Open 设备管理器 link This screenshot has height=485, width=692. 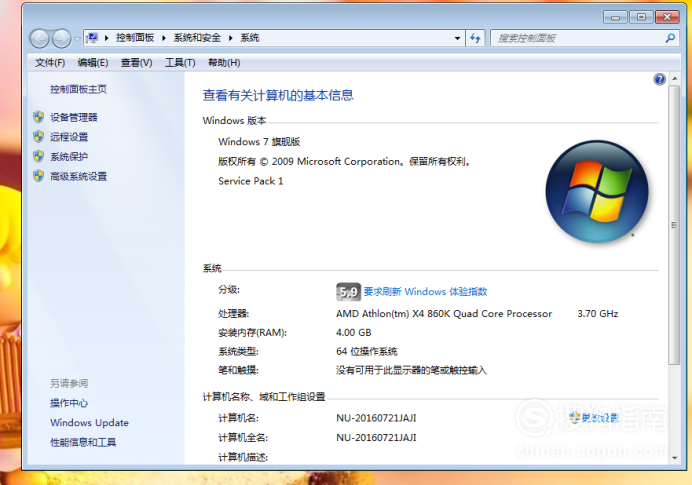(74, 117)
